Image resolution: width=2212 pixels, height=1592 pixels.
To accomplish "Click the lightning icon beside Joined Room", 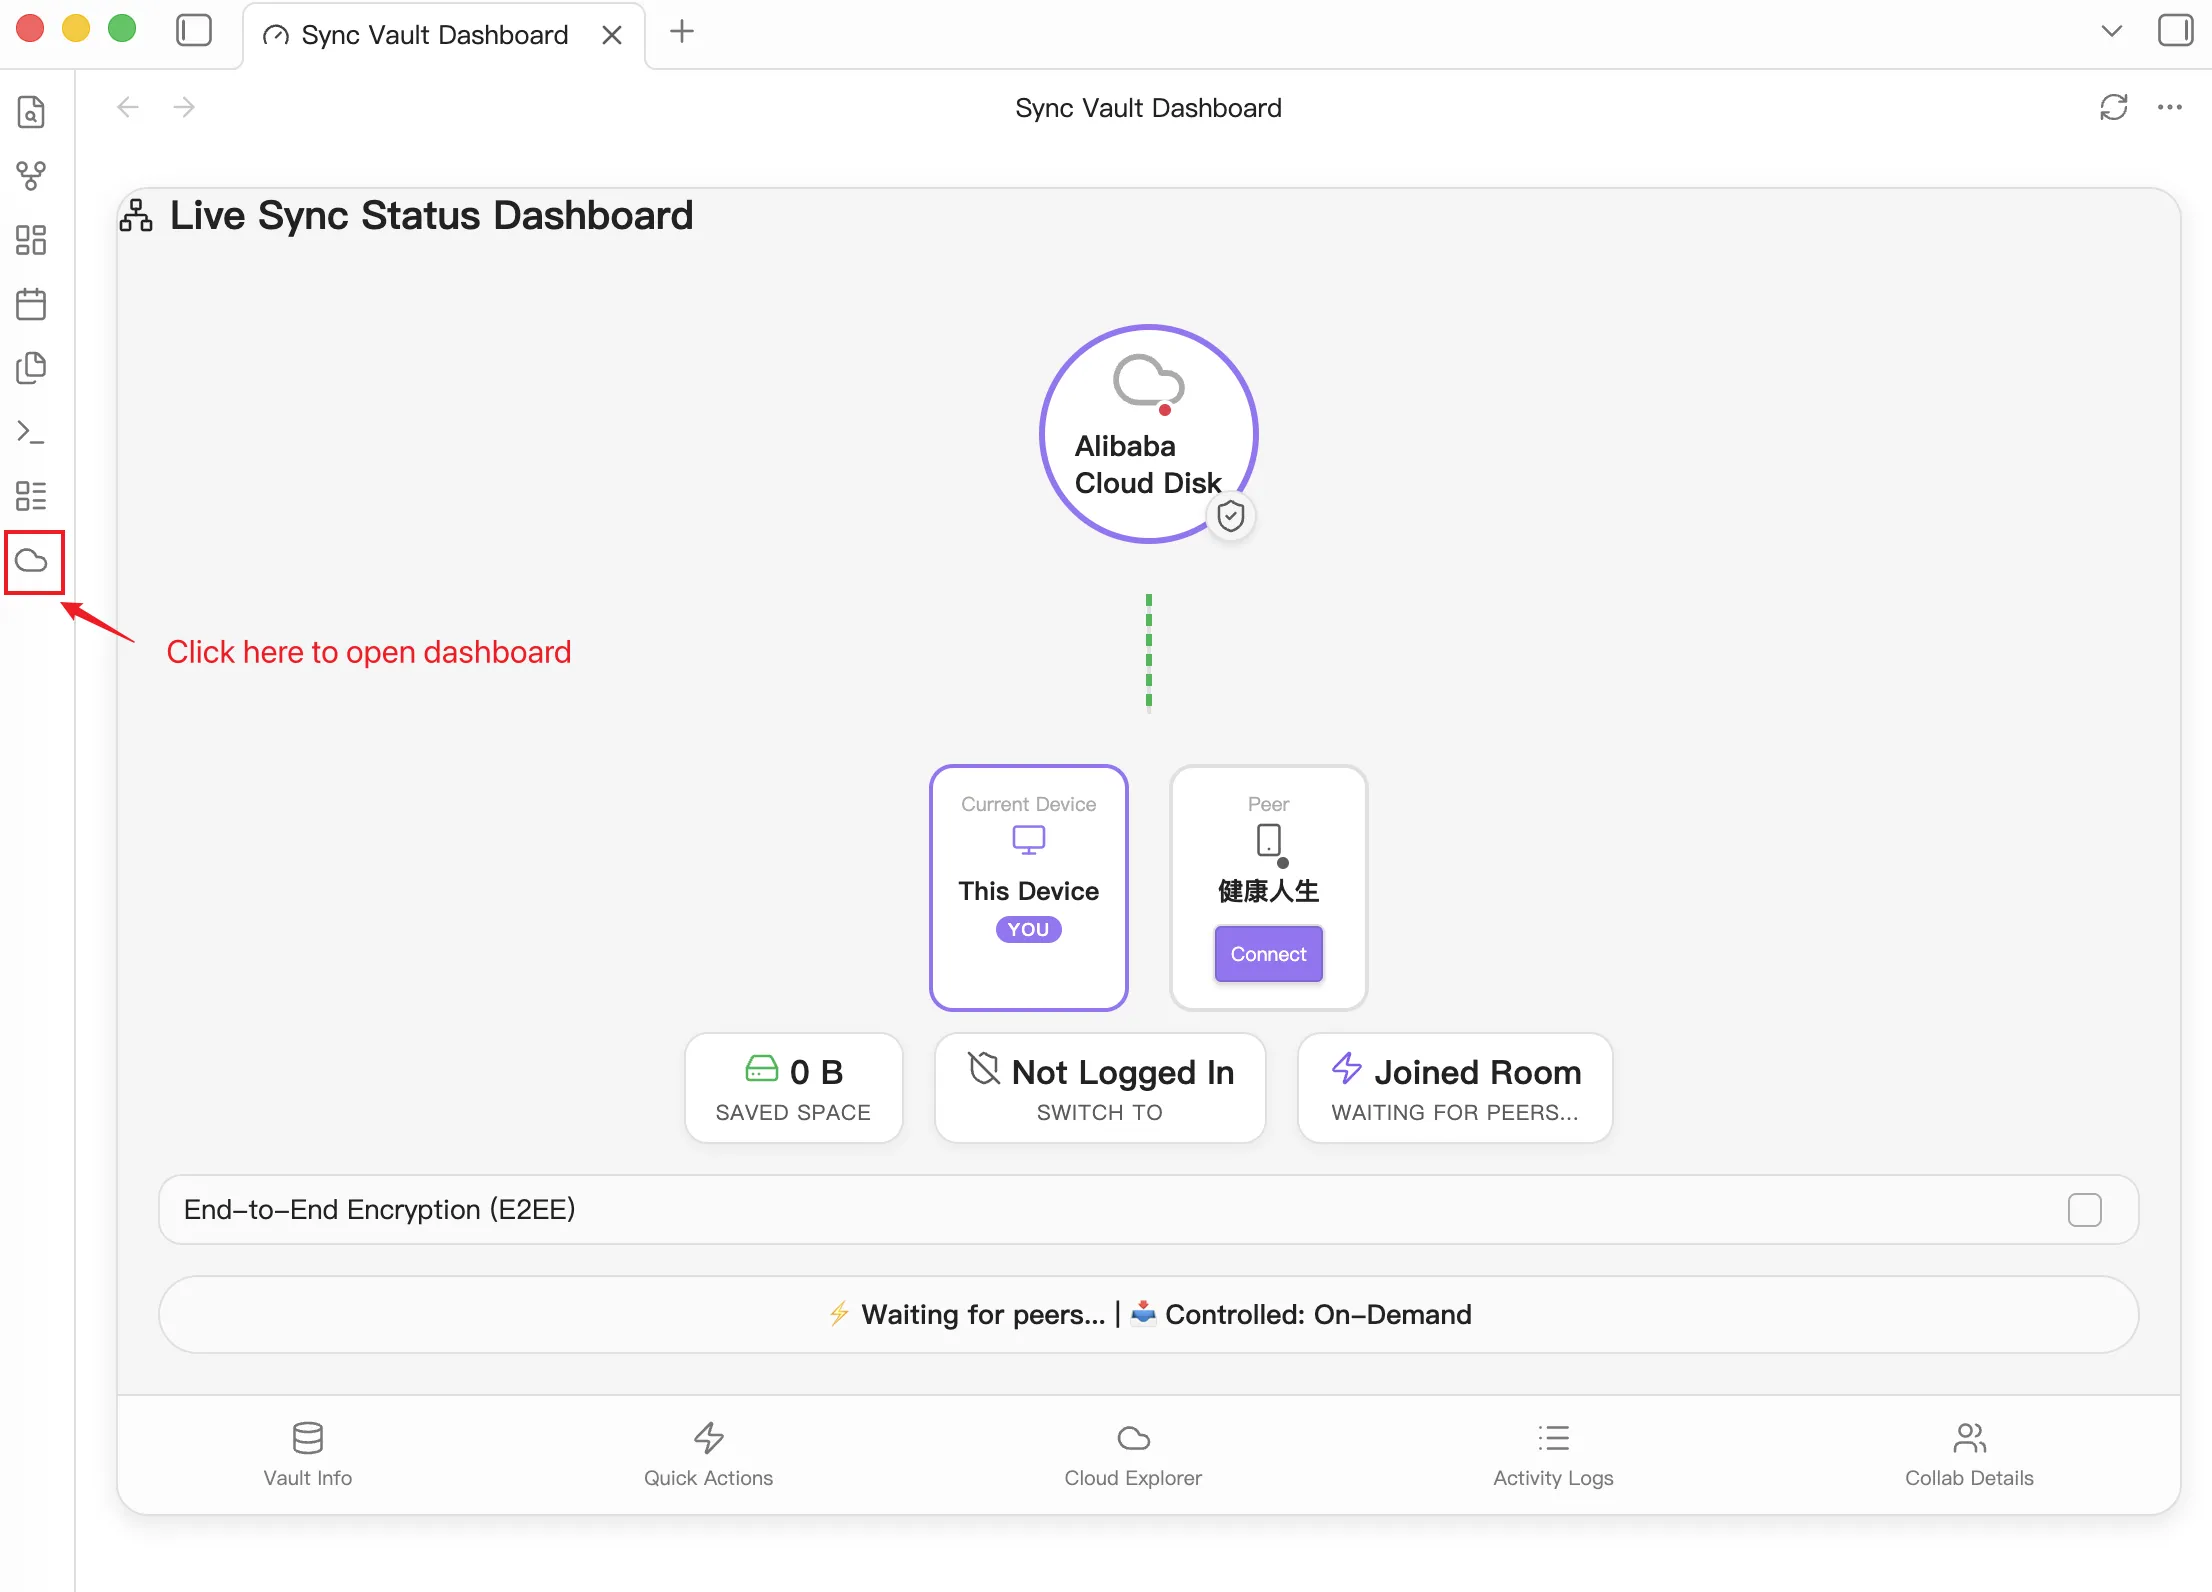I will point(1347,1069).
